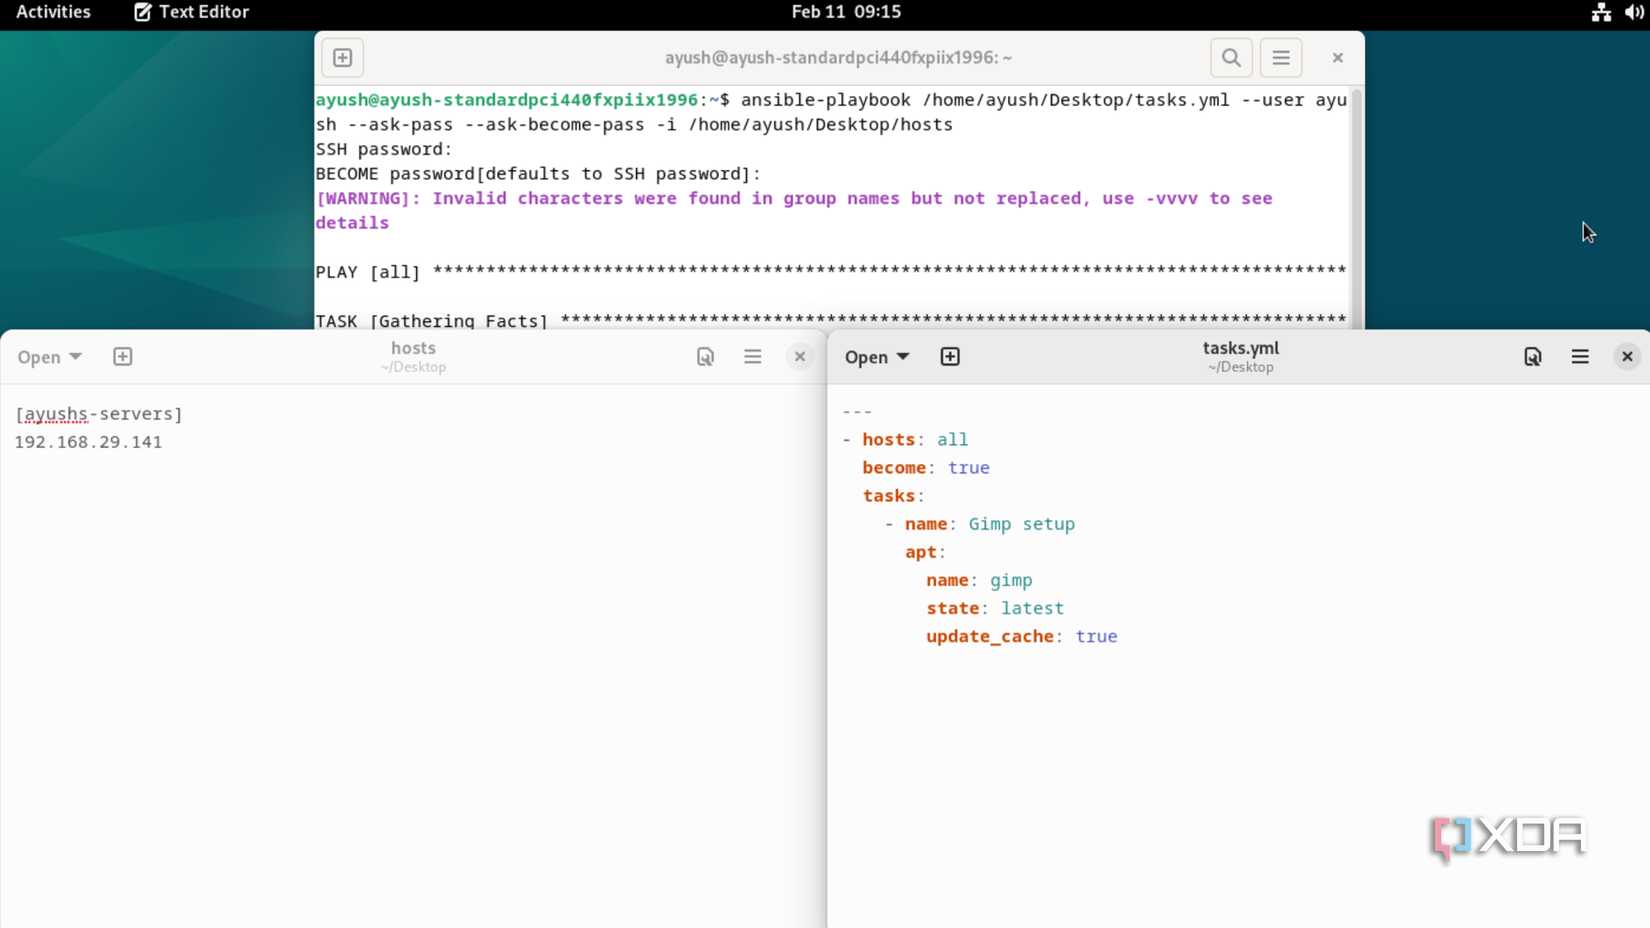The image size is (1650, 928).
Task: Click the volume icon in top bar
Action: point(1634,12)
